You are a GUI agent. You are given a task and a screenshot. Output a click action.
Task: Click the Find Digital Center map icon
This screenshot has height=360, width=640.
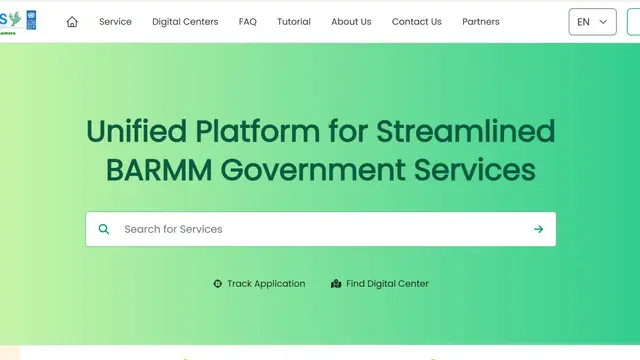tap(336, 284)
